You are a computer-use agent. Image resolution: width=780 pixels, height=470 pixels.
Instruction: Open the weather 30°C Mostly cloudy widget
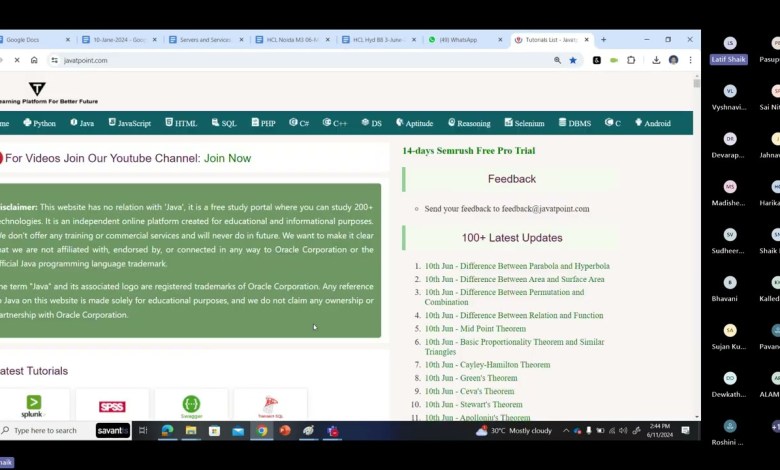coord(514,431)
